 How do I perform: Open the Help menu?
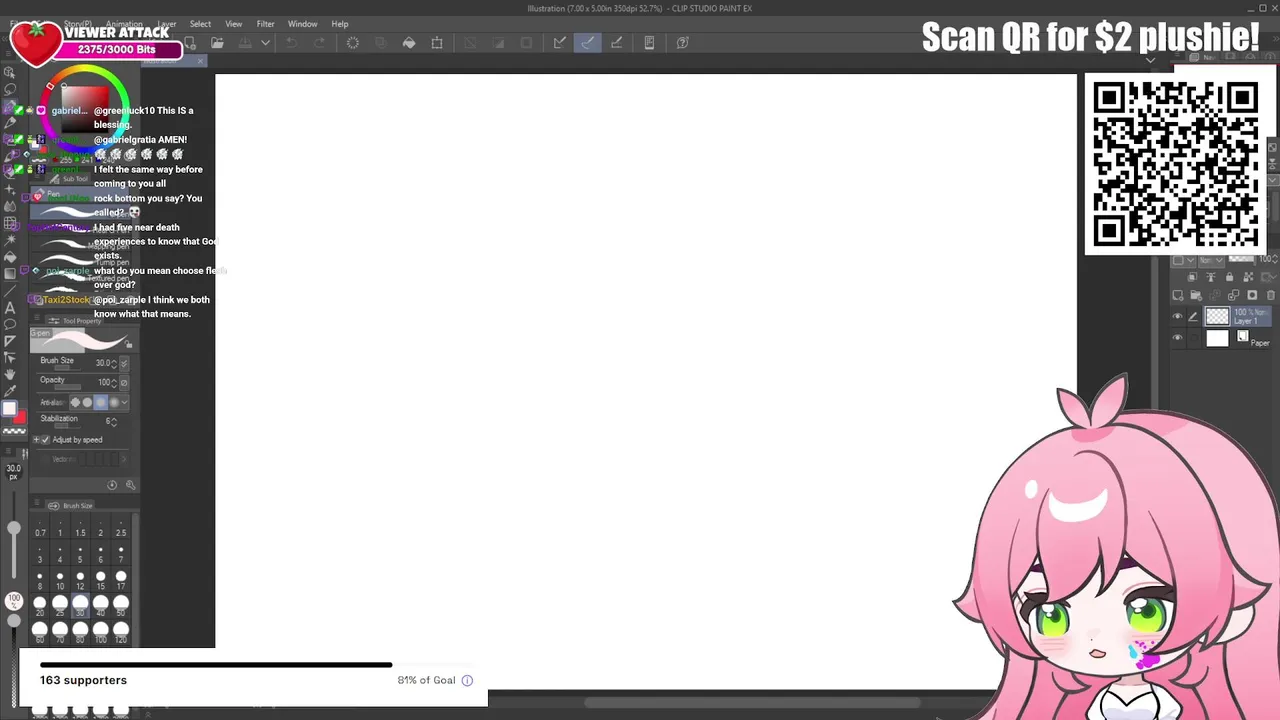point(340,24)
